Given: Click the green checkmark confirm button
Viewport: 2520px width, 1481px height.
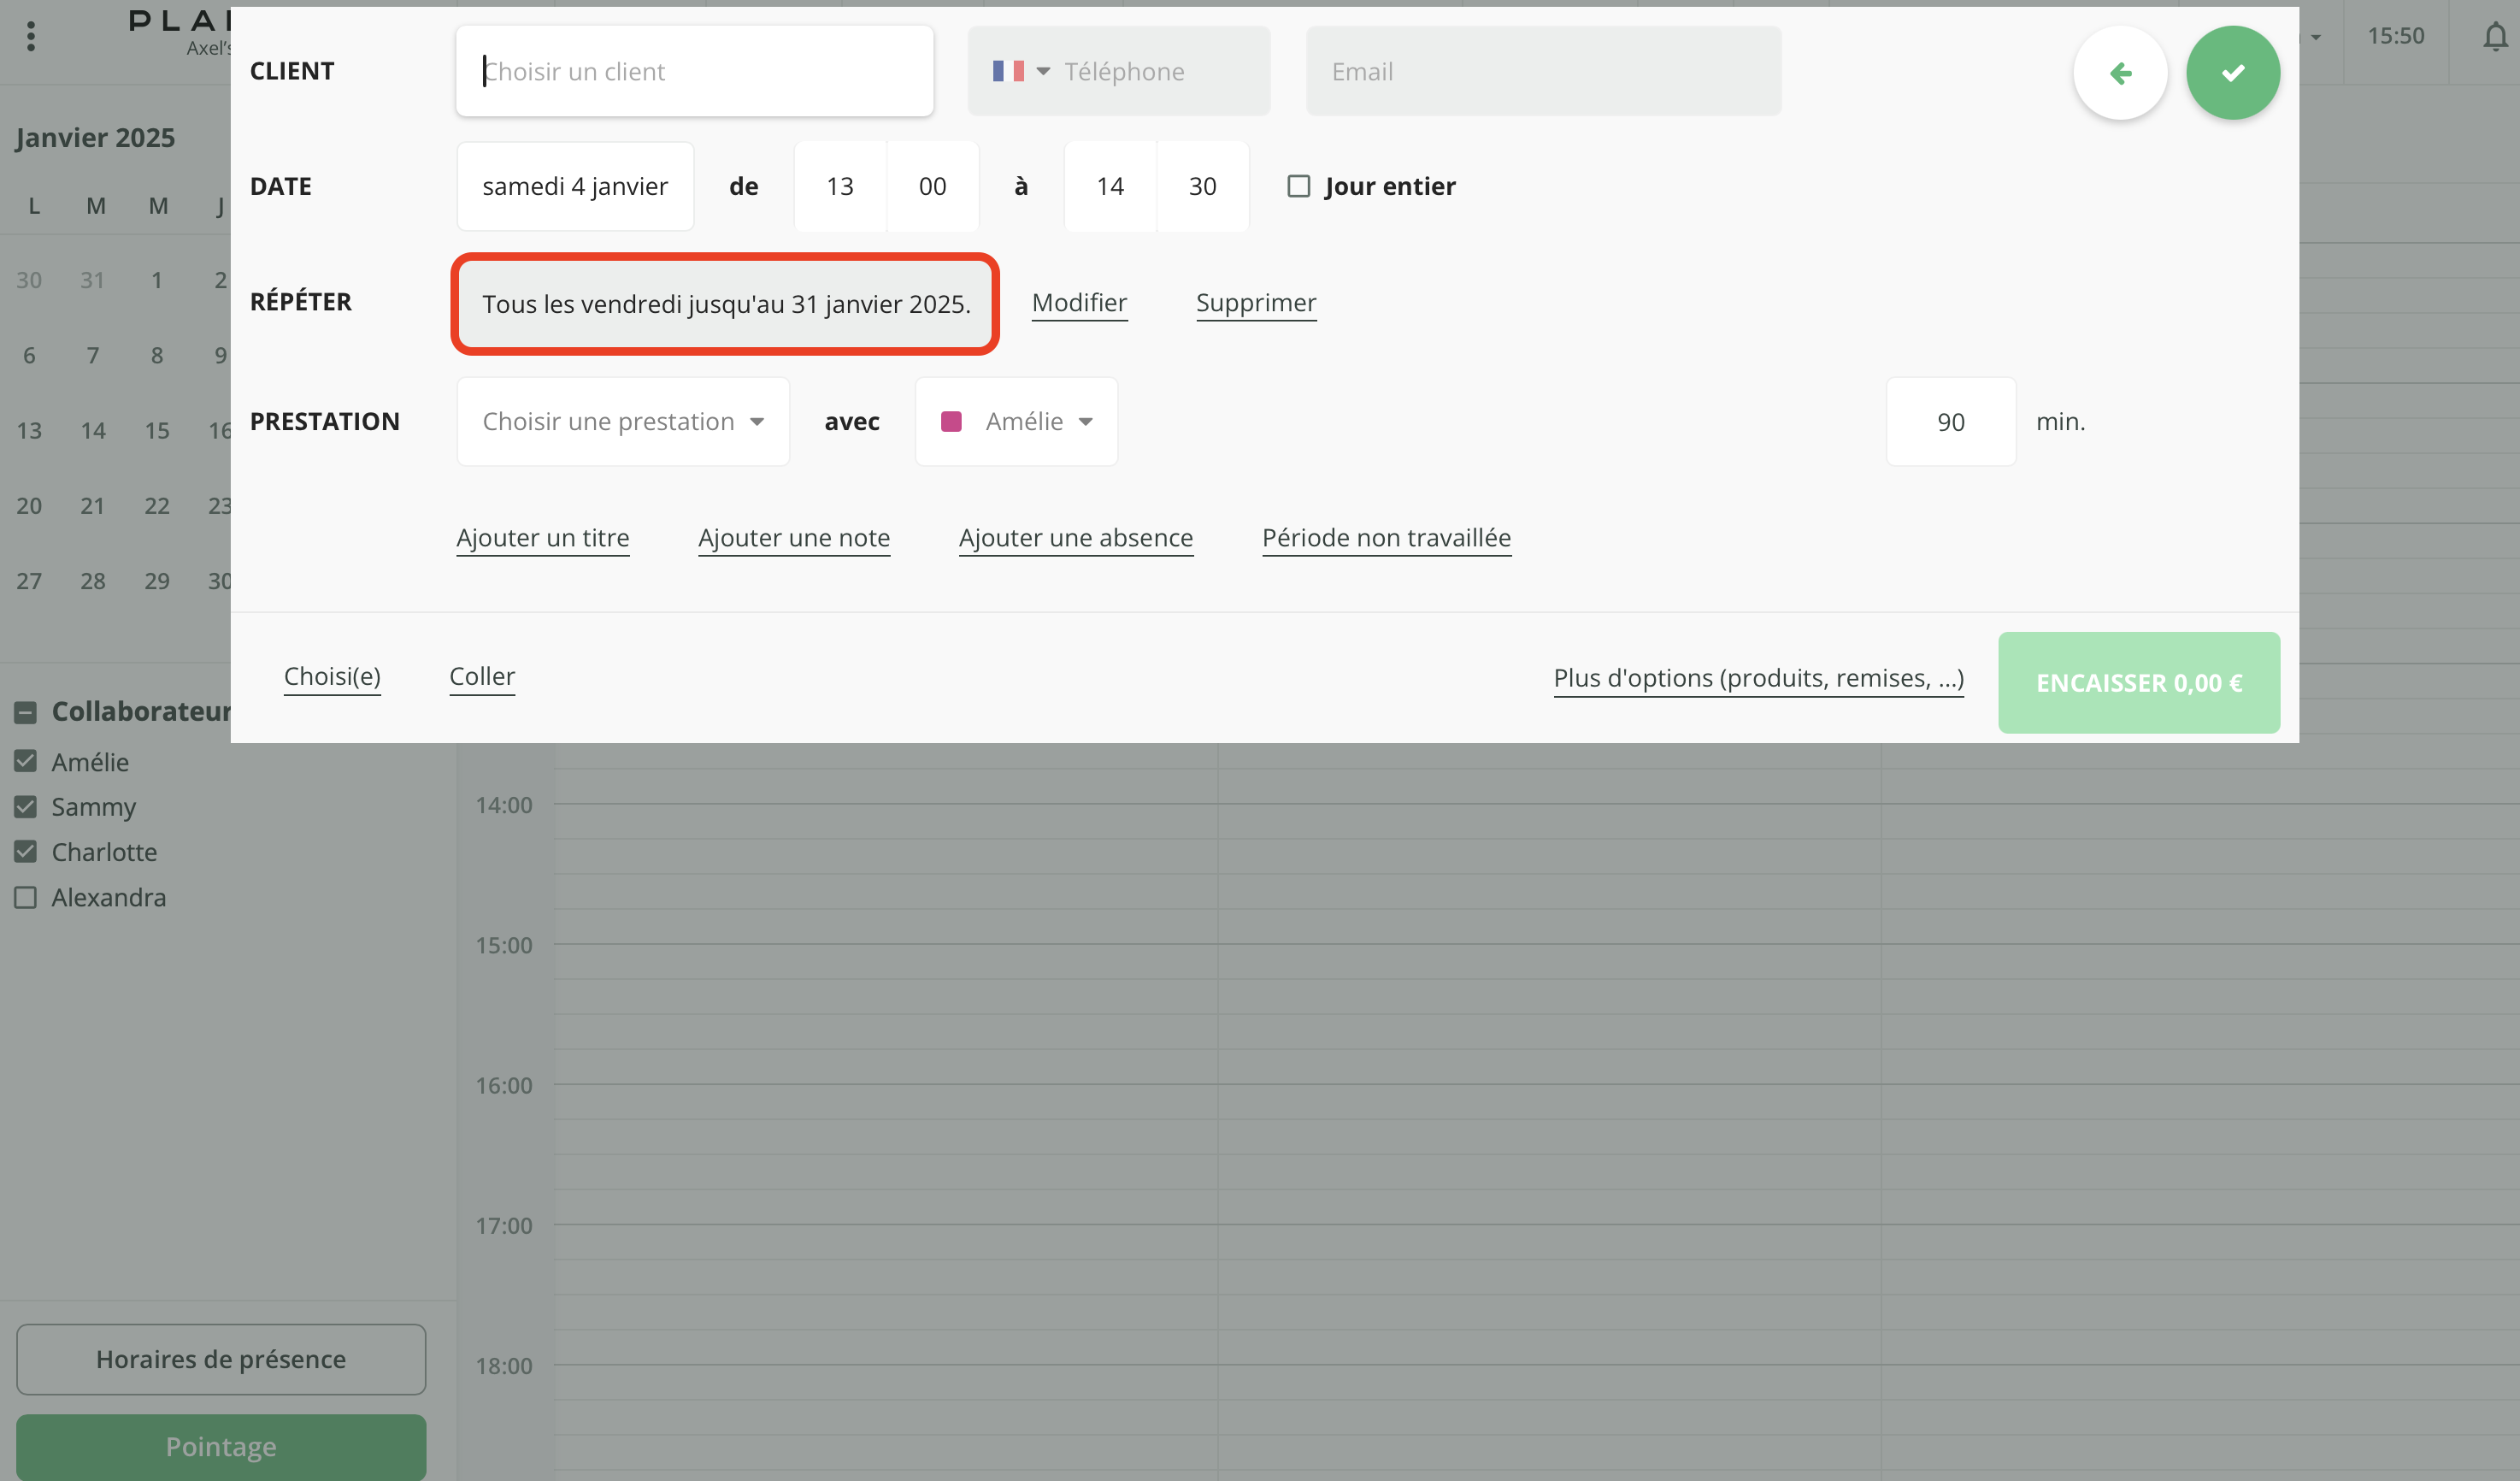Looking at the screenshot, I should (2232, 72).
